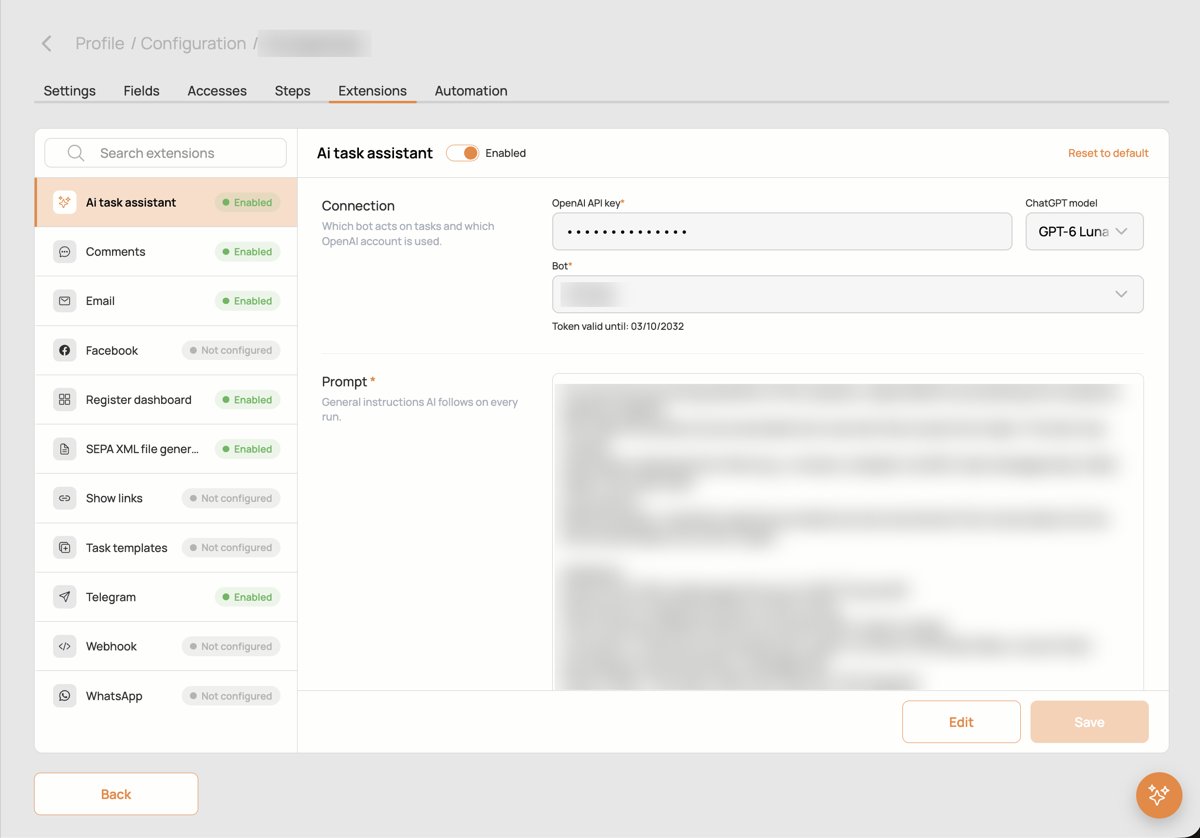Open the floating AI sparkle assistant button
The height and width of the screenshot is (838, 1200).
click(x=1159, y=795)
